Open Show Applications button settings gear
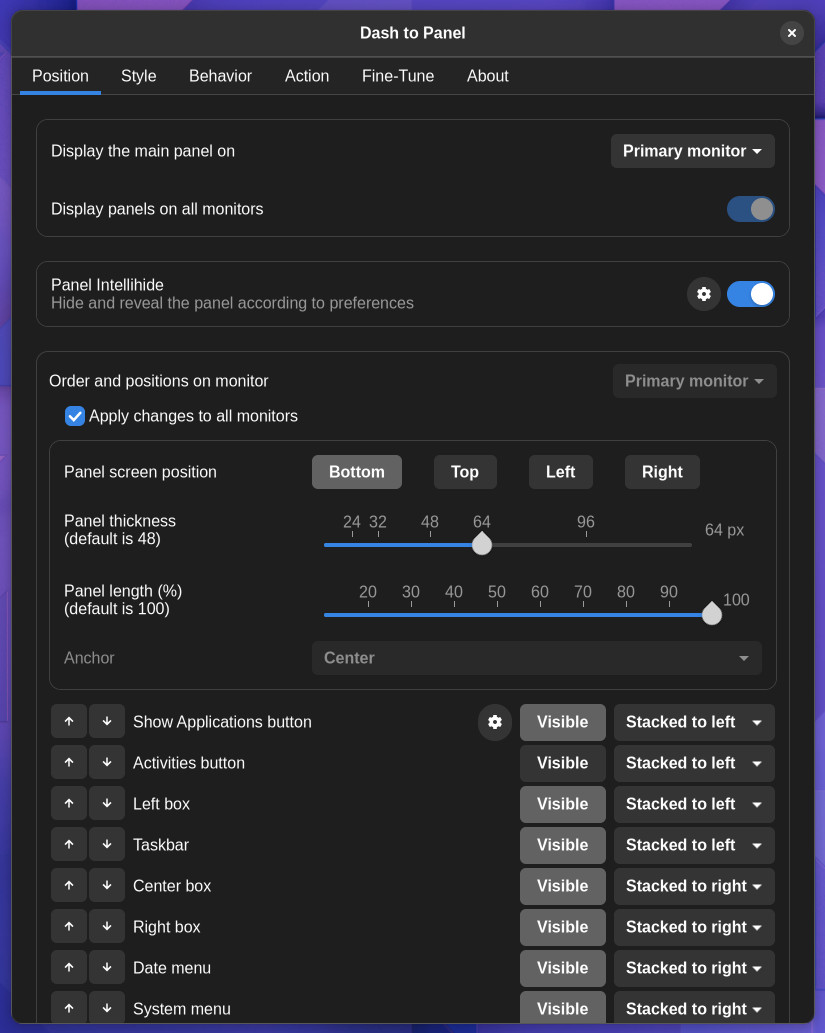The width and height of the screenshot is (825, 1033). [x=495, y=722]
